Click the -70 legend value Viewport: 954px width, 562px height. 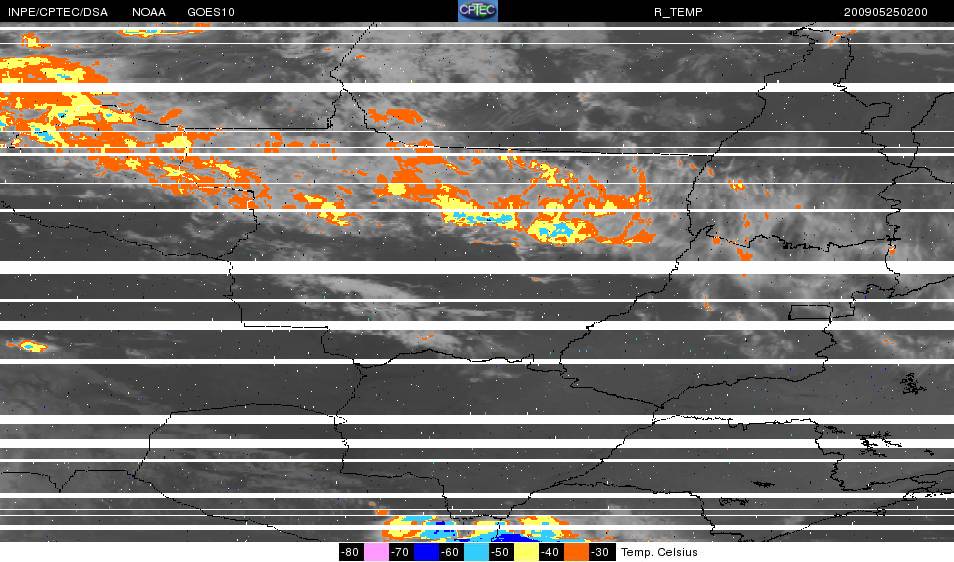[400, 552]
